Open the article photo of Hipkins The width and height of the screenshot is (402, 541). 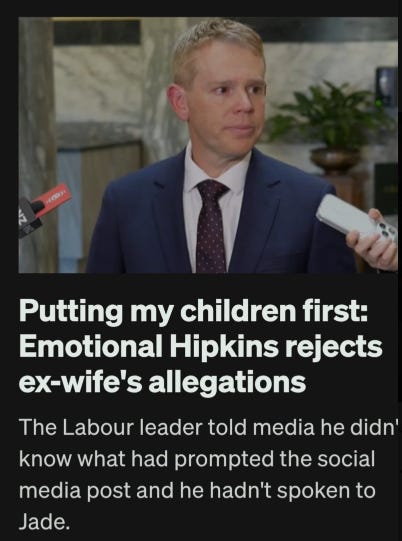[208, 145]
